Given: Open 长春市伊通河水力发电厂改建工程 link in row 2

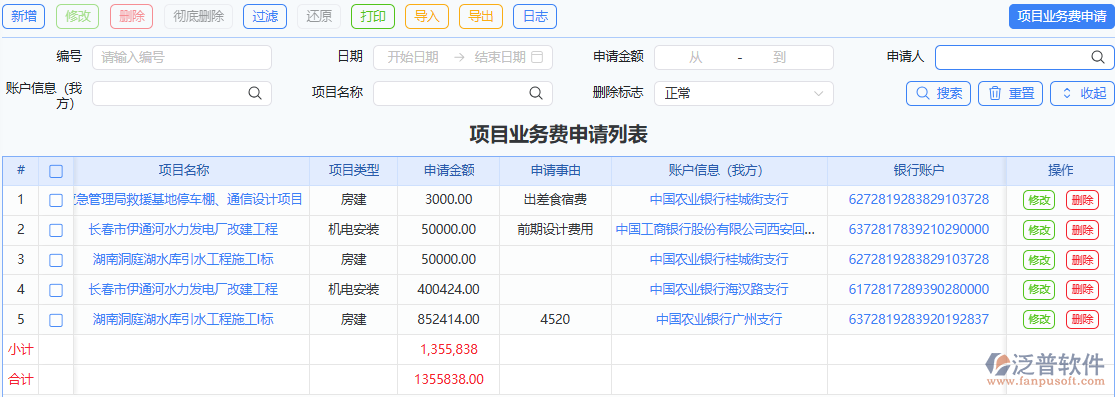Looking at the screenshot, I should (x=183, y=229).
